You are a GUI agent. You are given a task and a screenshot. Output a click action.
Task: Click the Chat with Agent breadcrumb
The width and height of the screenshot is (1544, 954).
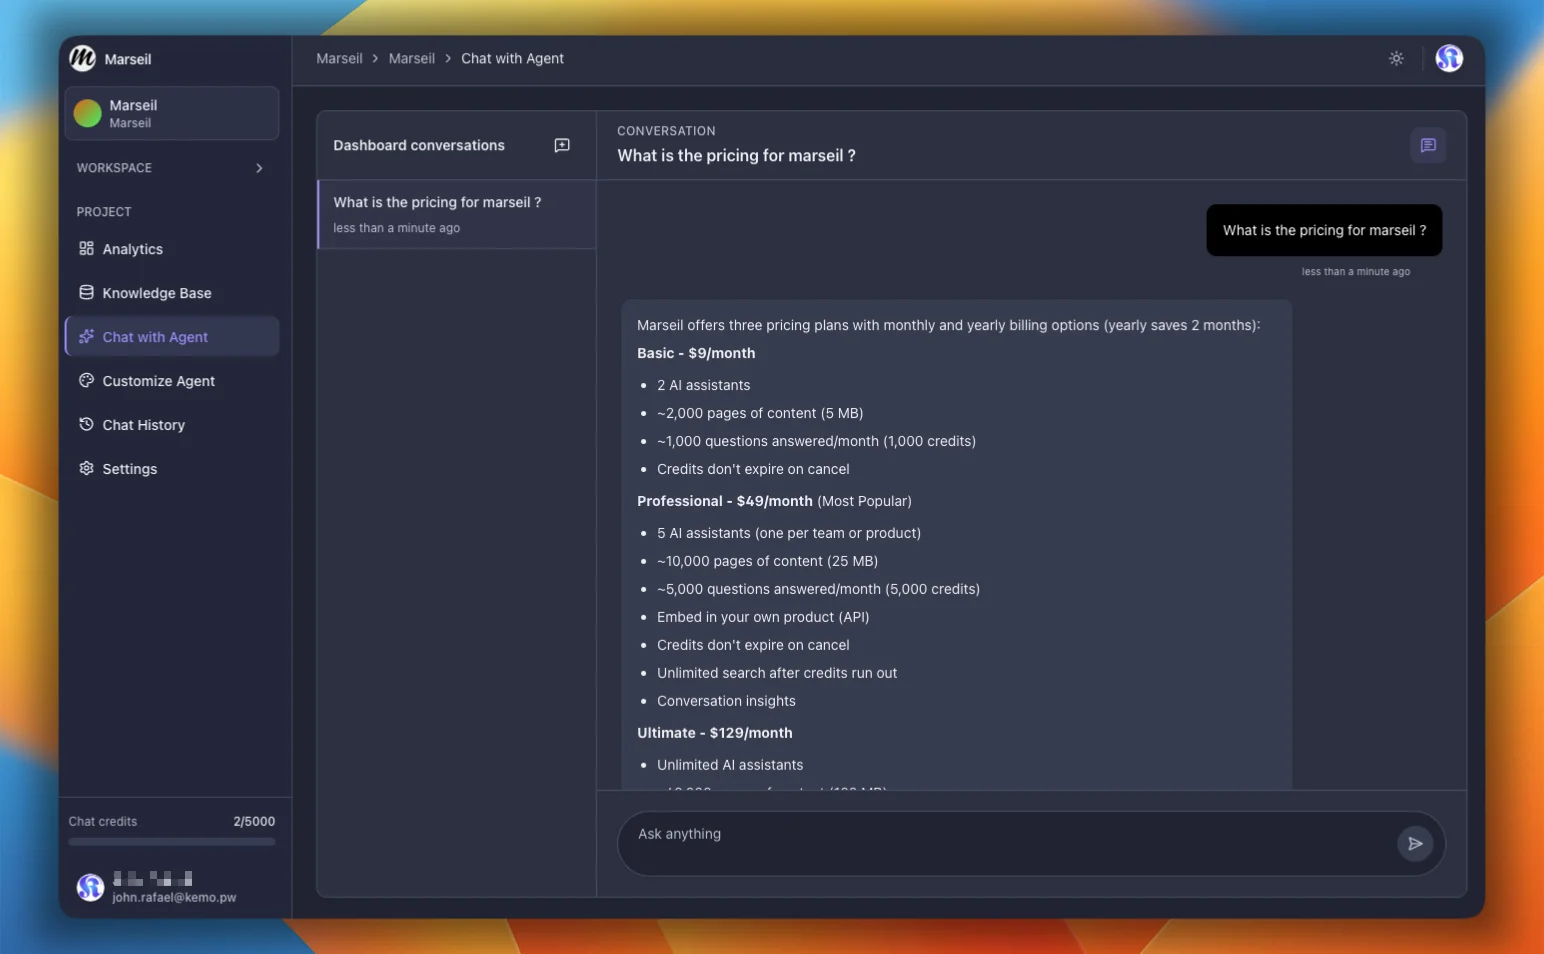(512, 59)
